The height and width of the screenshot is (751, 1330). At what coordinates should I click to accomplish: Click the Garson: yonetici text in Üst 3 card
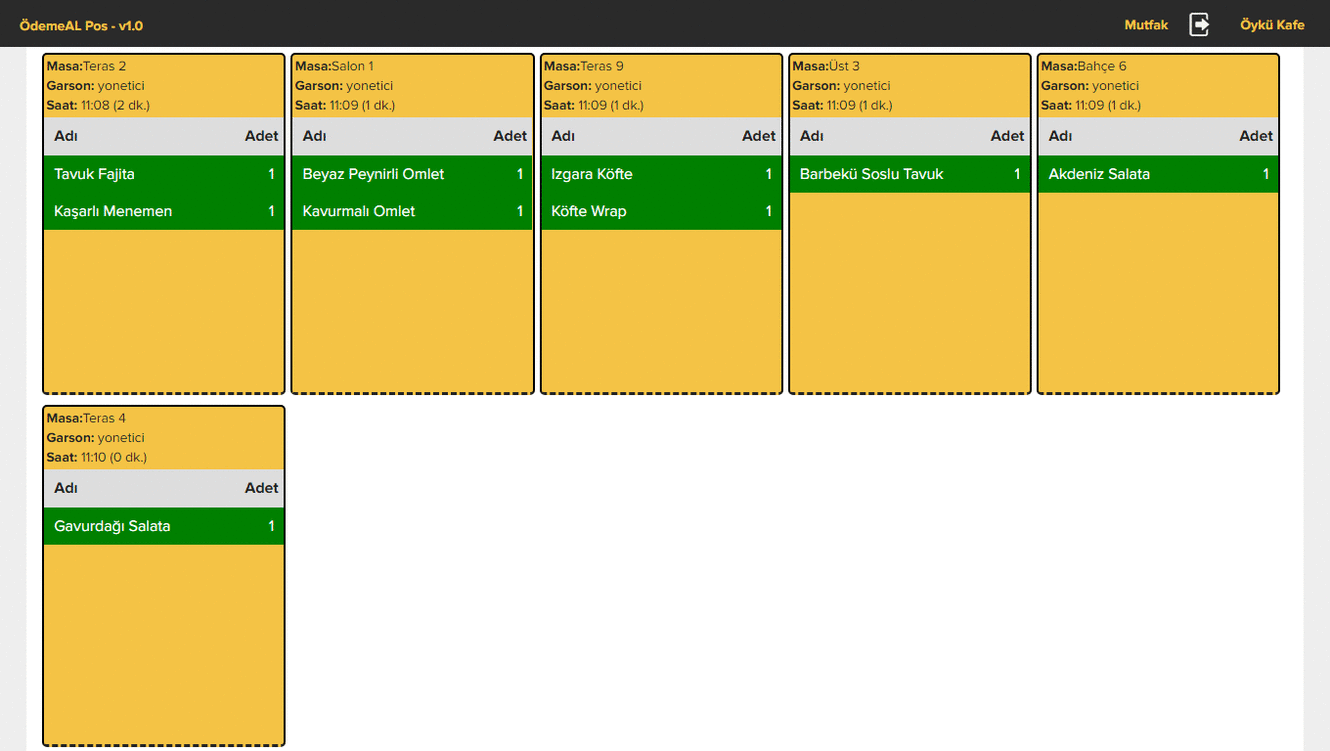click(x=842, y=86)
